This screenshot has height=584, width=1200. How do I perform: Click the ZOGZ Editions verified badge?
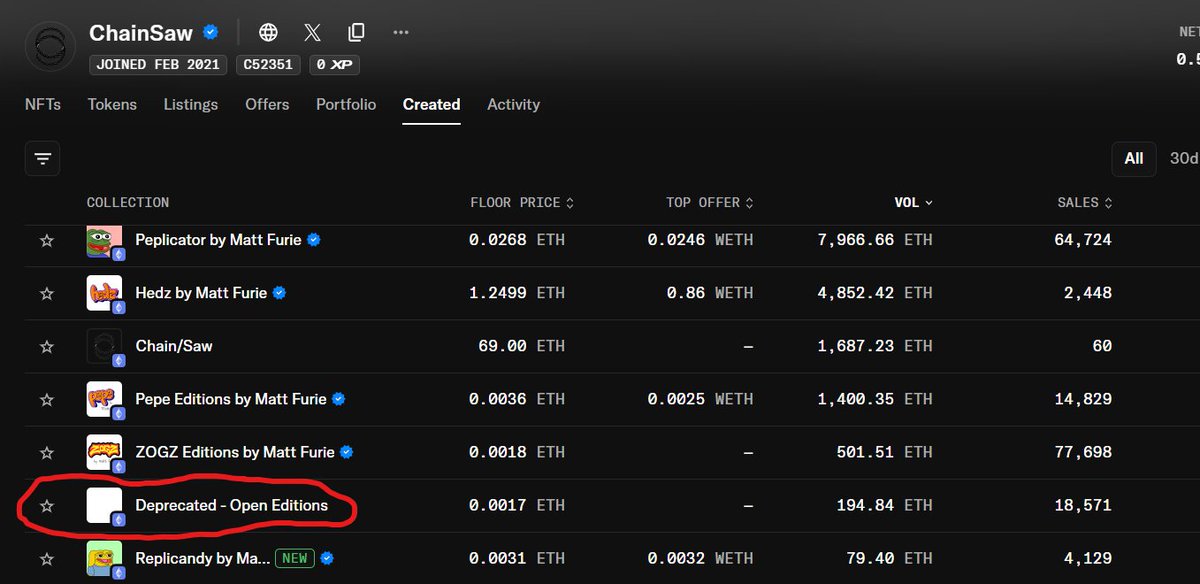pyautogui.click(x=347, y=452)
